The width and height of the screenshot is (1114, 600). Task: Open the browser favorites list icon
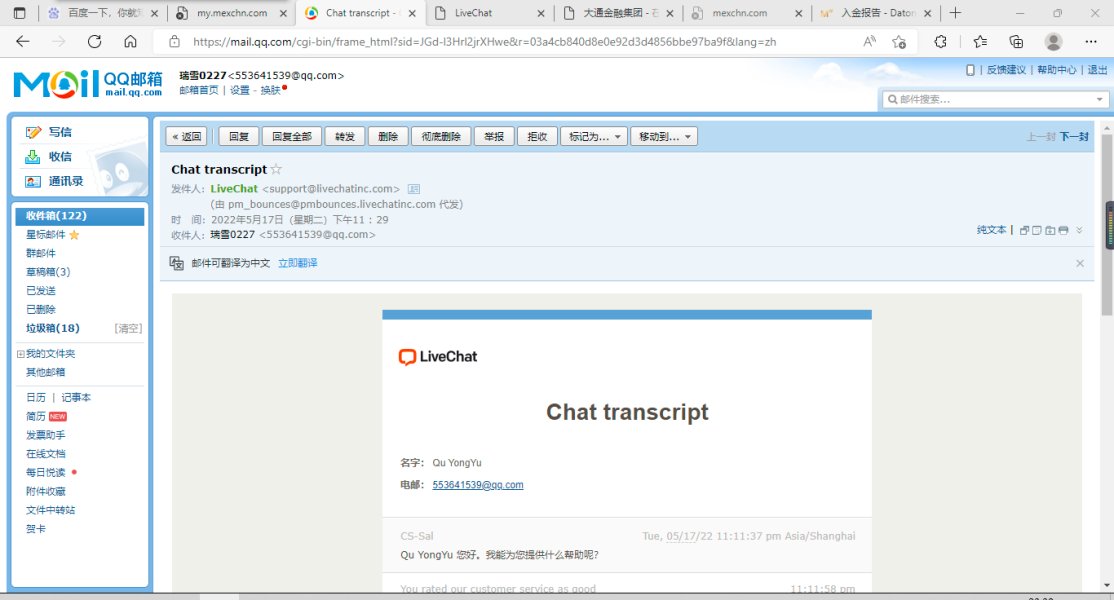tap(980, 42)
